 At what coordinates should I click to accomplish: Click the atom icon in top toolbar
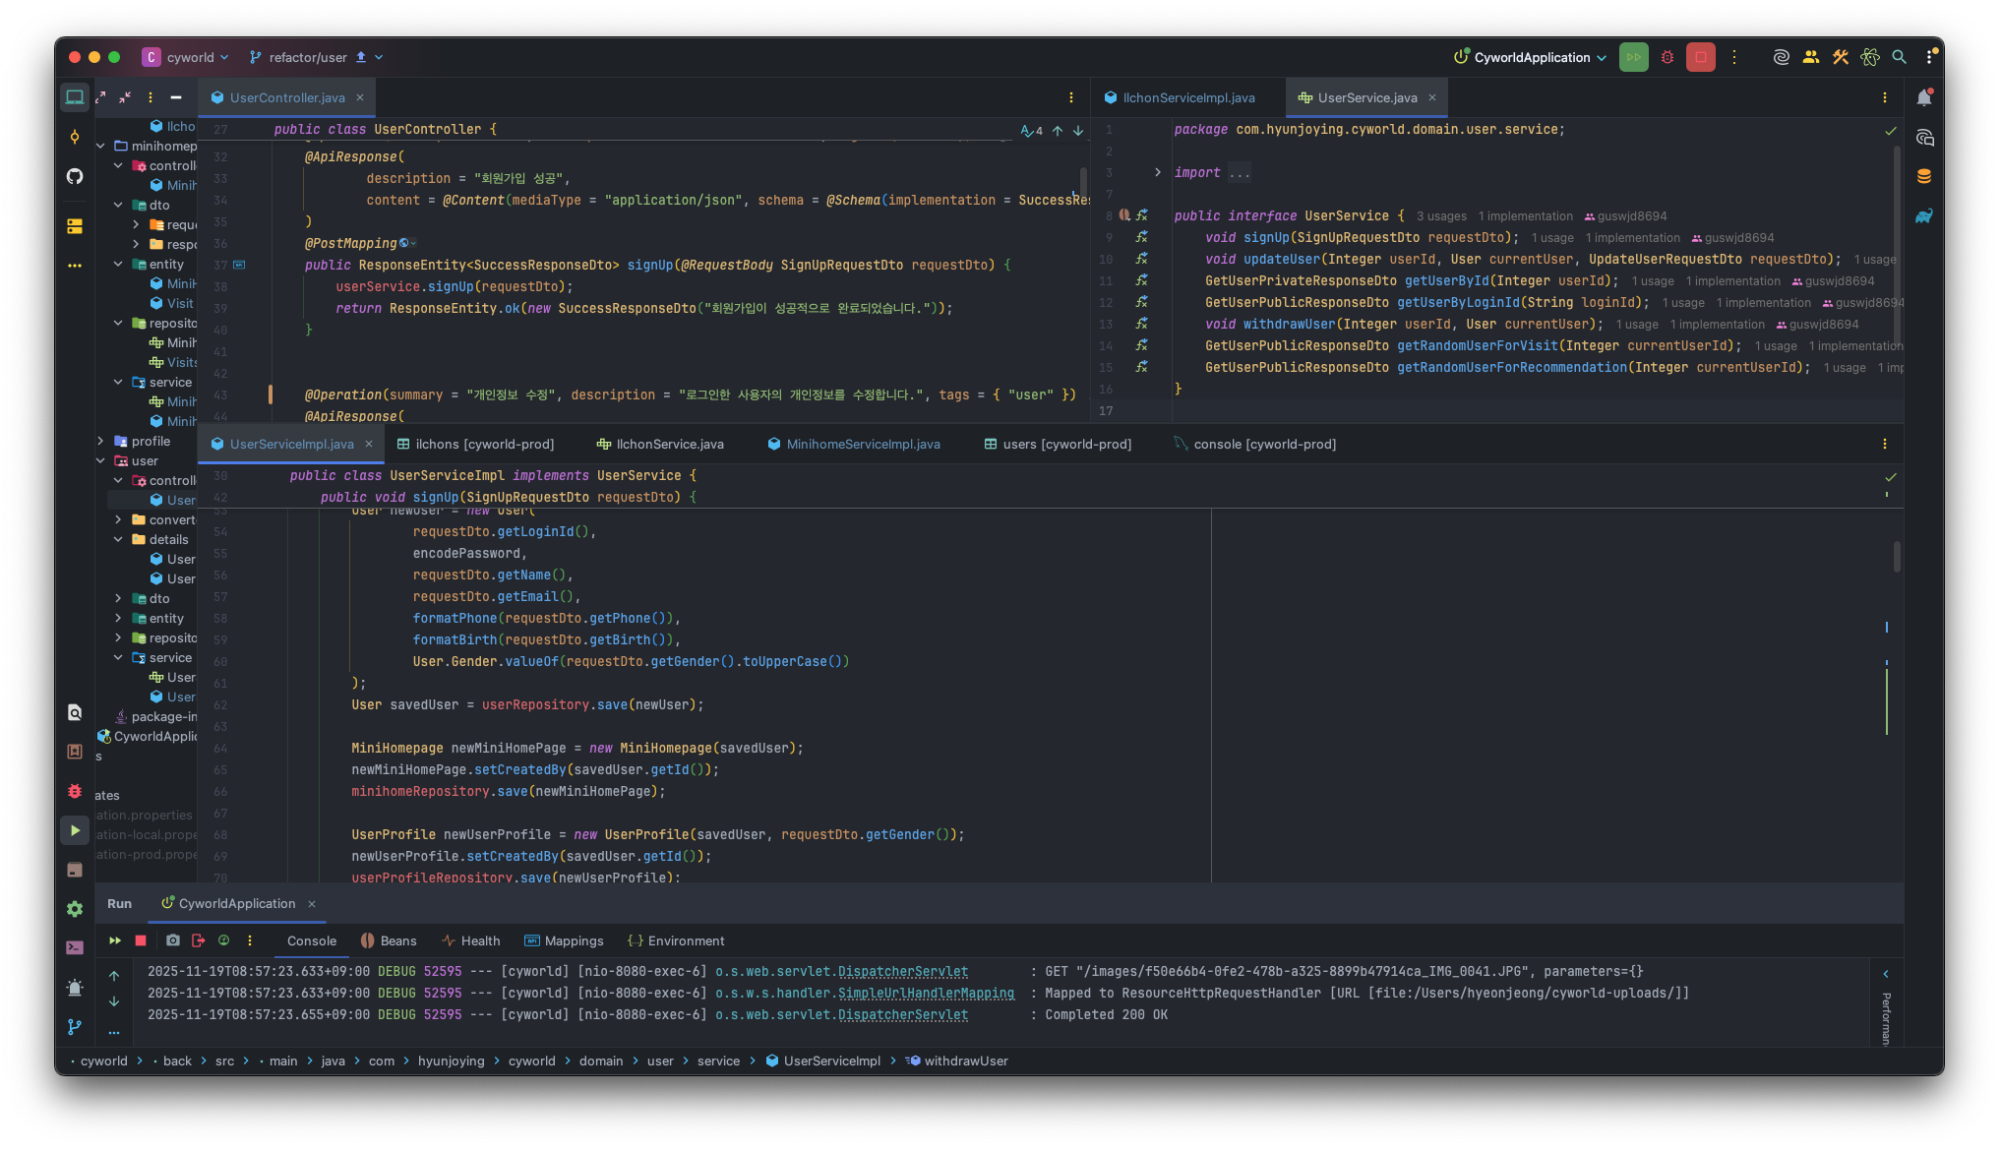1870,57
